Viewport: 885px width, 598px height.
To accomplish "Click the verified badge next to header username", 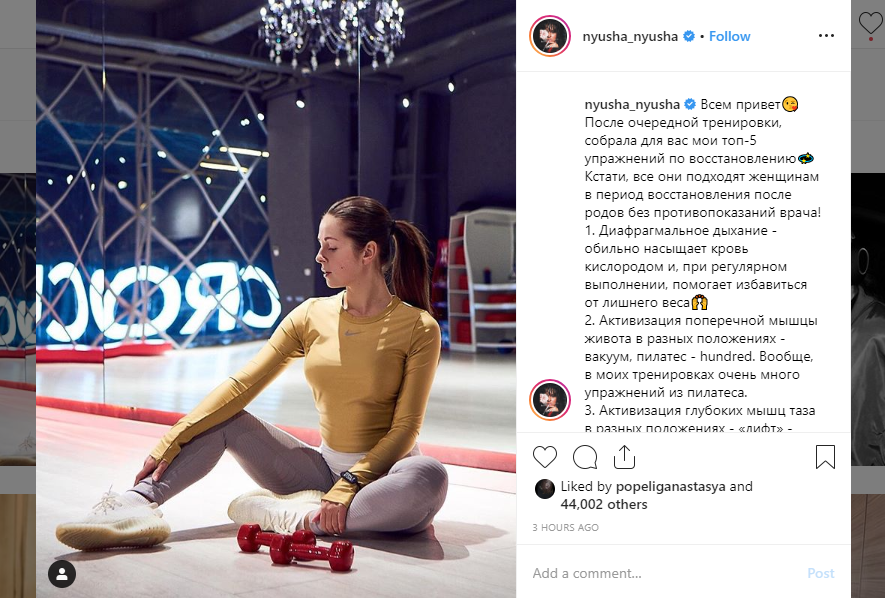I will (x=689, y=36).
